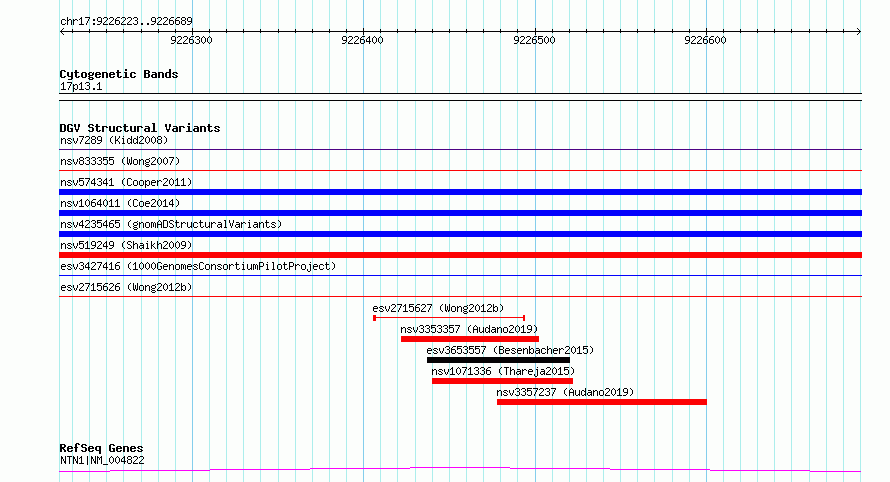Click the blue bar under nsv574341

point(460,192)
